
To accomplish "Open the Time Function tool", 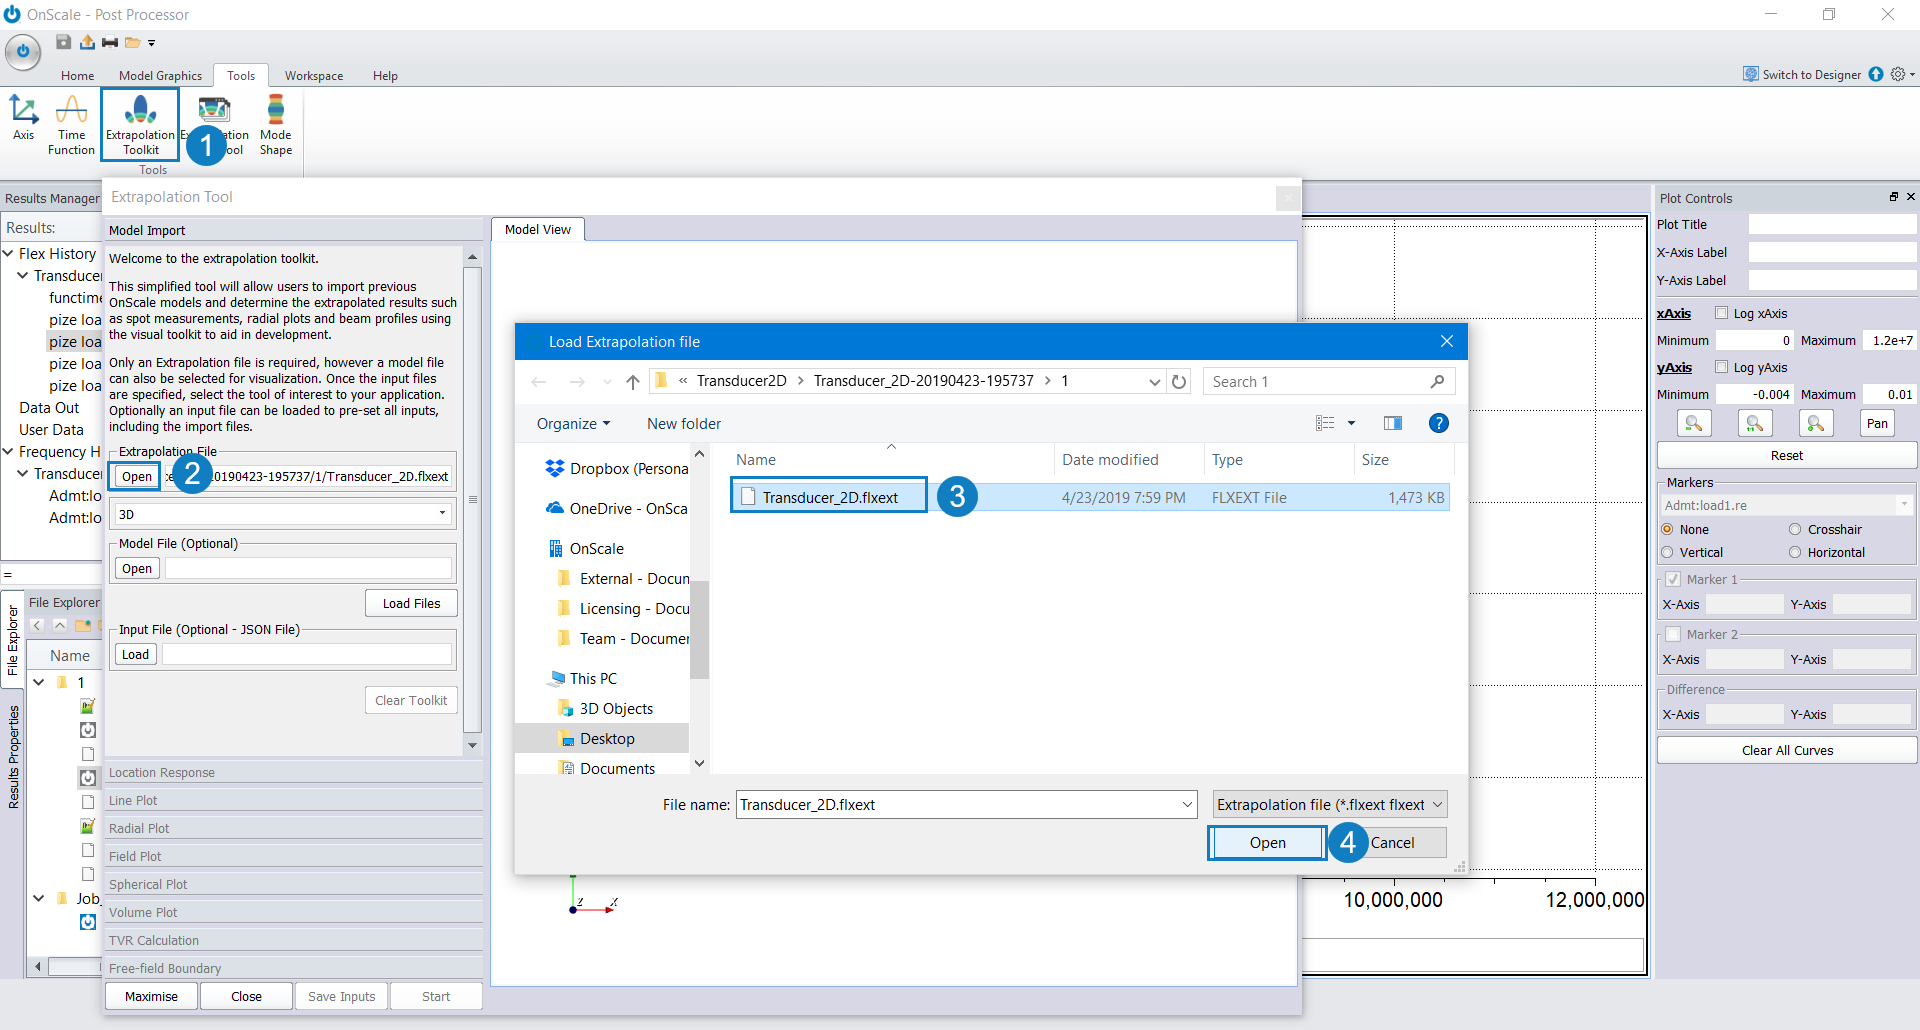I will pos(71,125).
